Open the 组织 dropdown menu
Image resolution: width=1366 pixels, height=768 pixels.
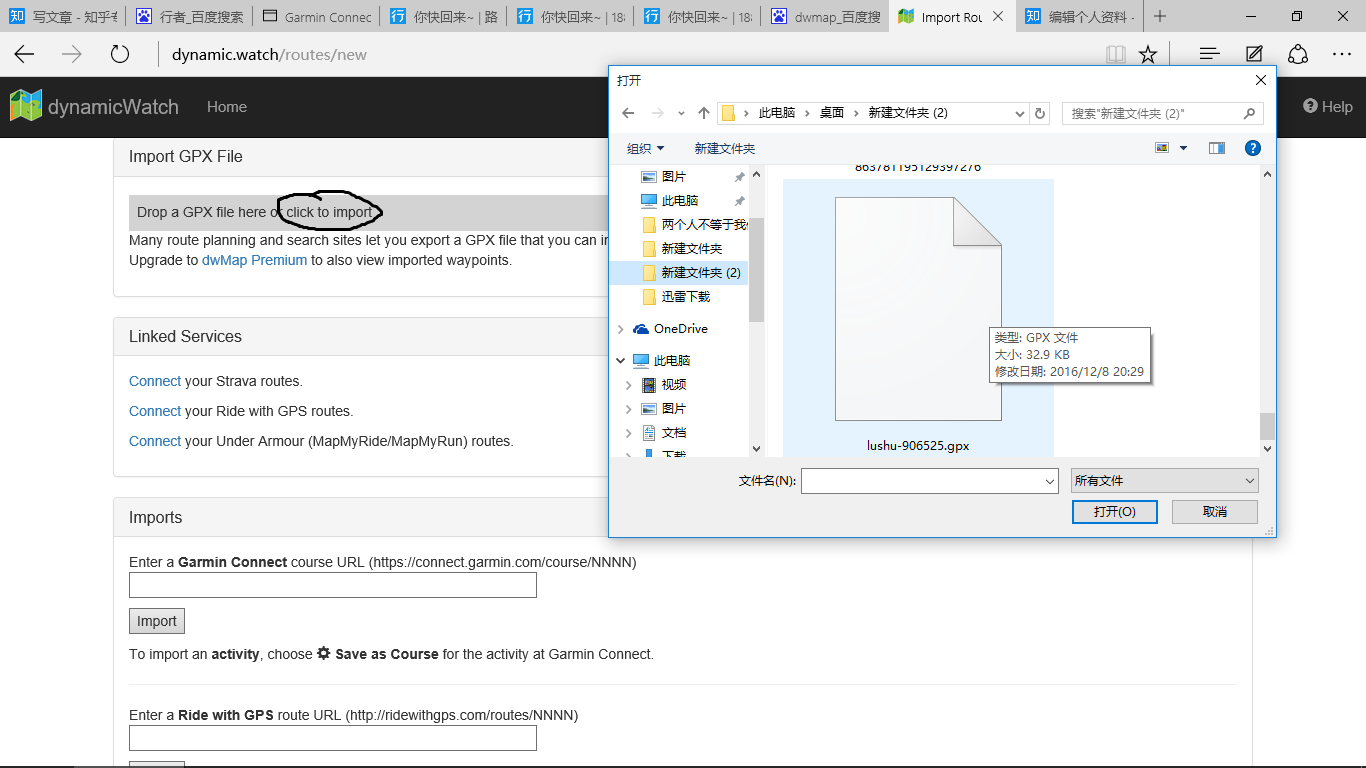tap(645, 148)
